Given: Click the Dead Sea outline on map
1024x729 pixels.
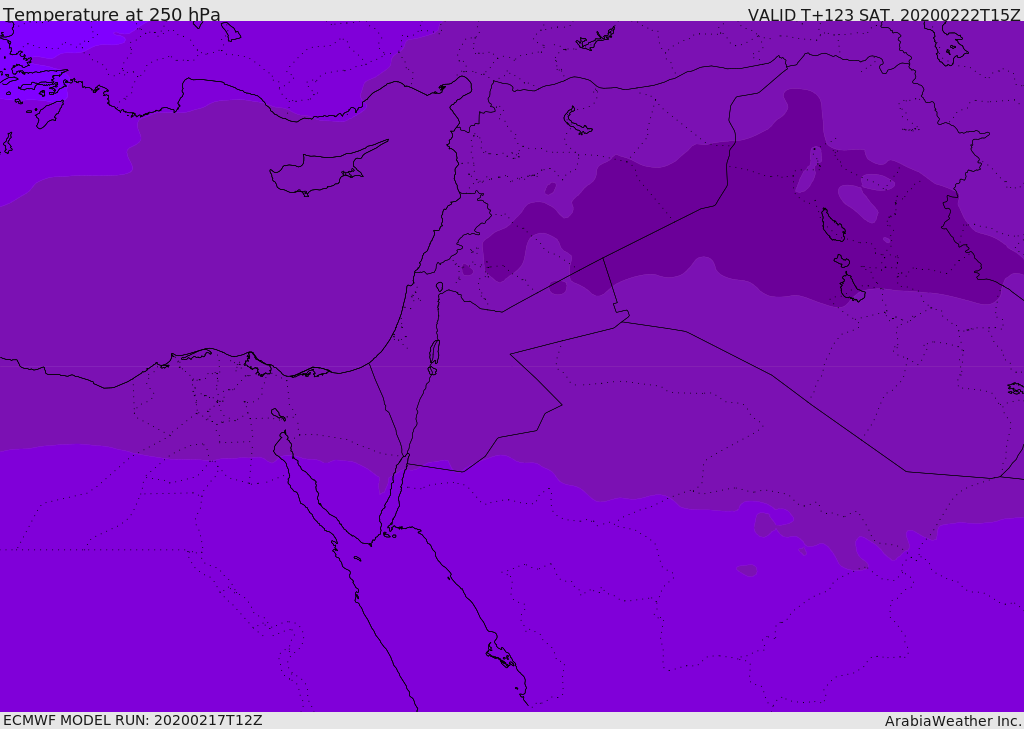Looking at the screenshot, I should pyautogui.click(x=434, y=353).
